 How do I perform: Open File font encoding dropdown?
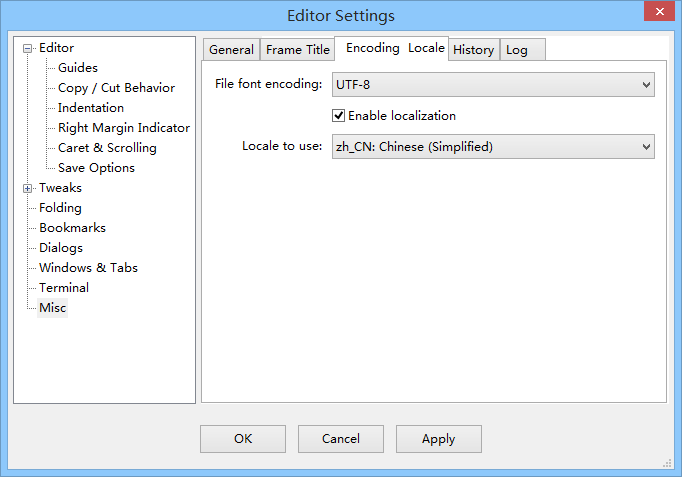(x=493, y=84)
